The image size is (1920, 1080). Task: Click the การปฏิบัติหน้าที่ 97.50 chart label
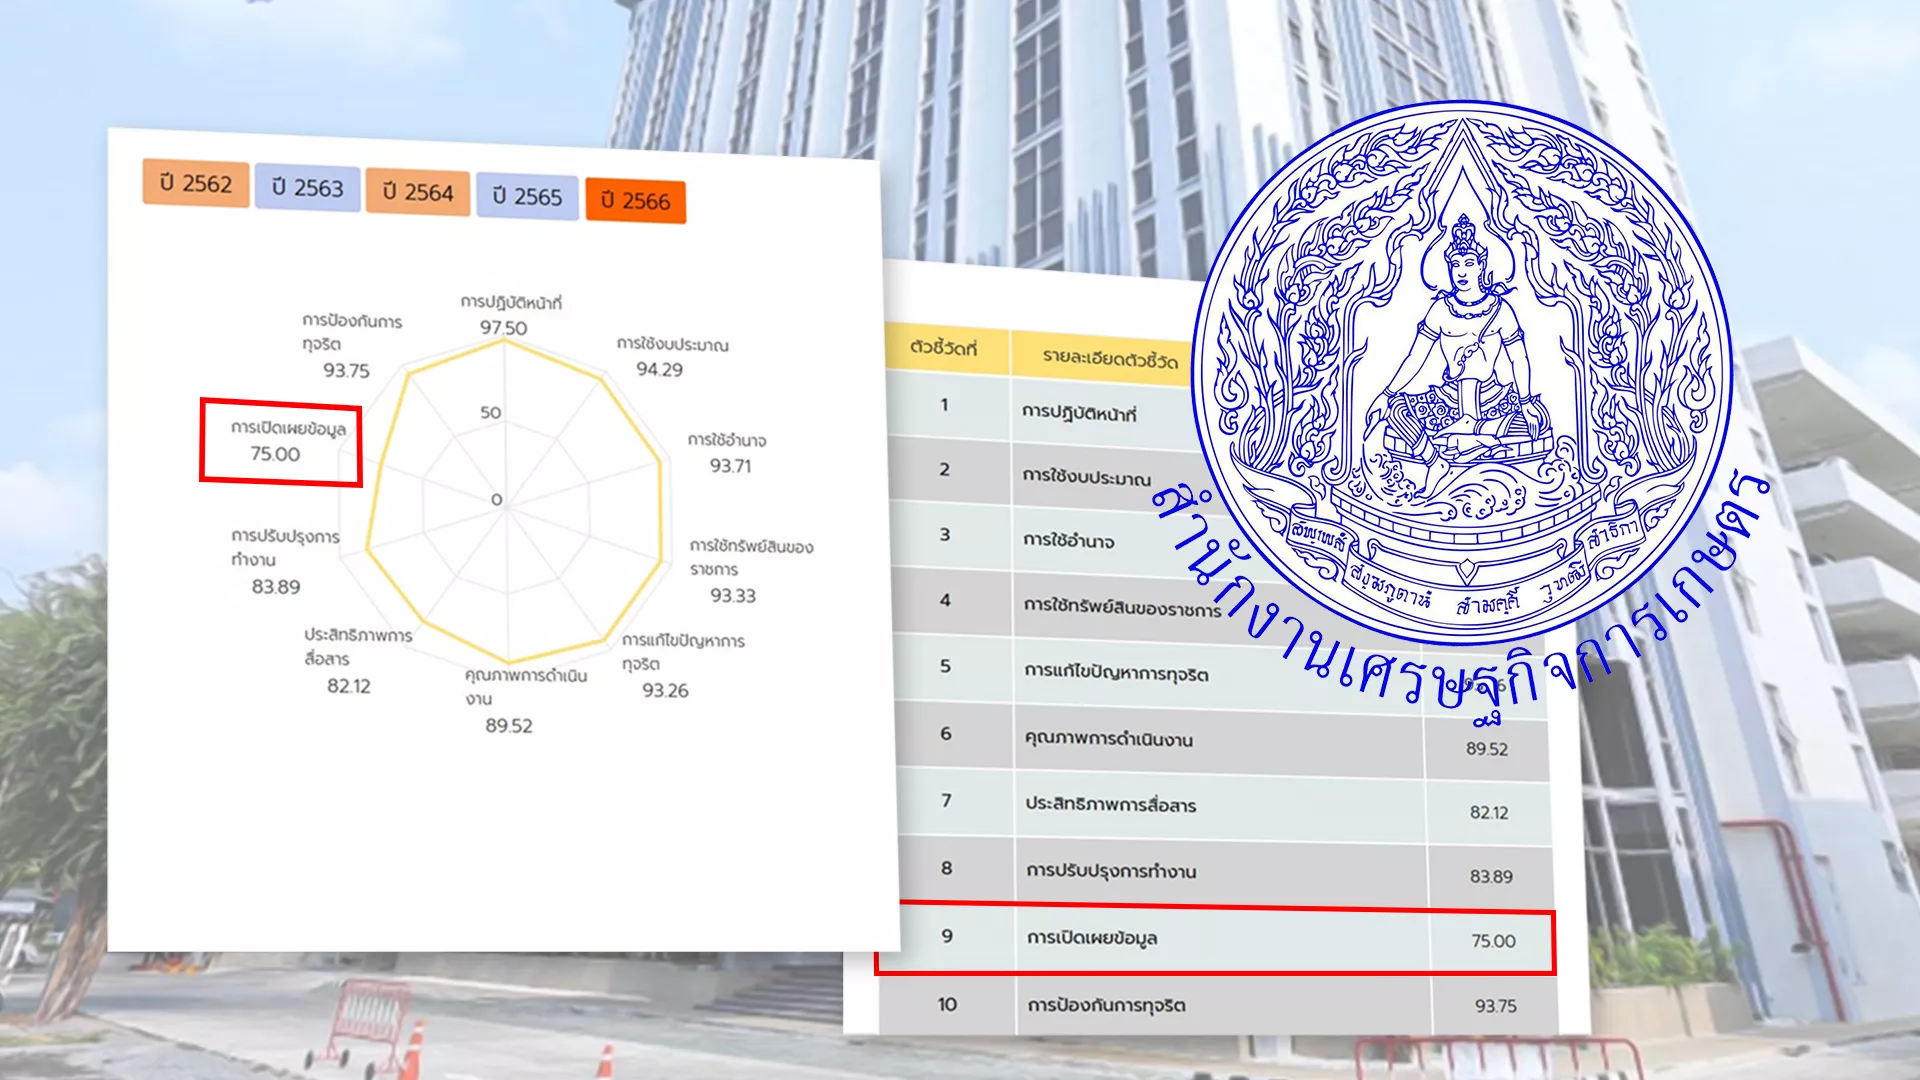(509, 315)
